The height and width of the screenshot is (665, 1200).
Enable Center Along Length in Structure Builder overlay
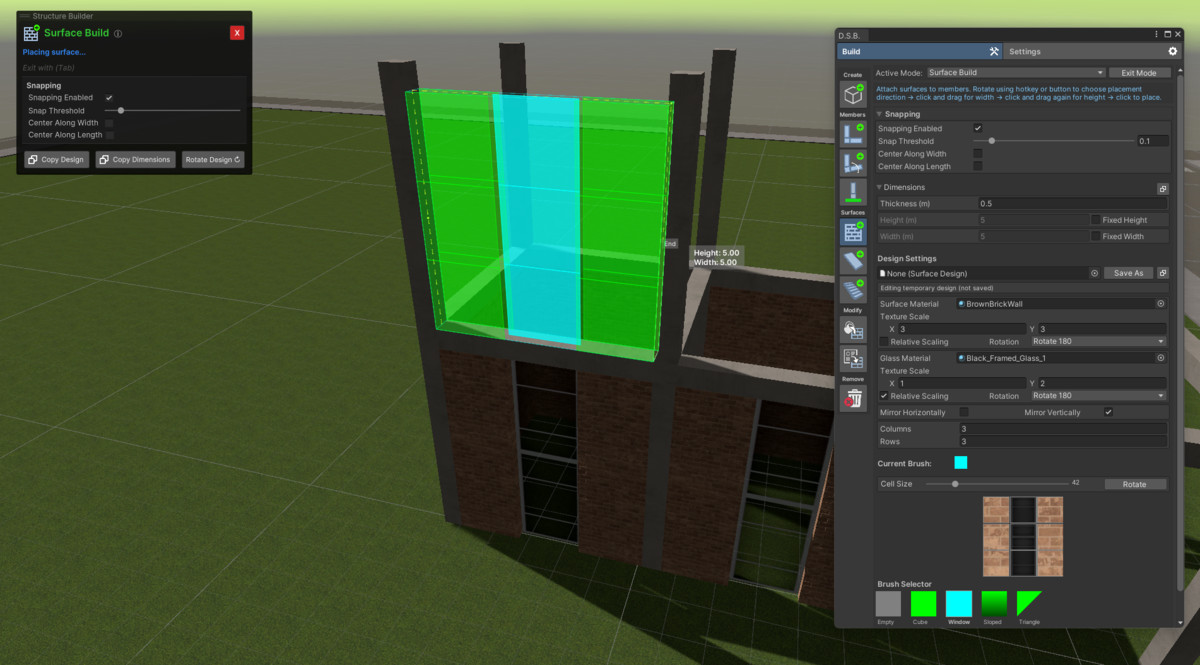(x=109, y=135)
